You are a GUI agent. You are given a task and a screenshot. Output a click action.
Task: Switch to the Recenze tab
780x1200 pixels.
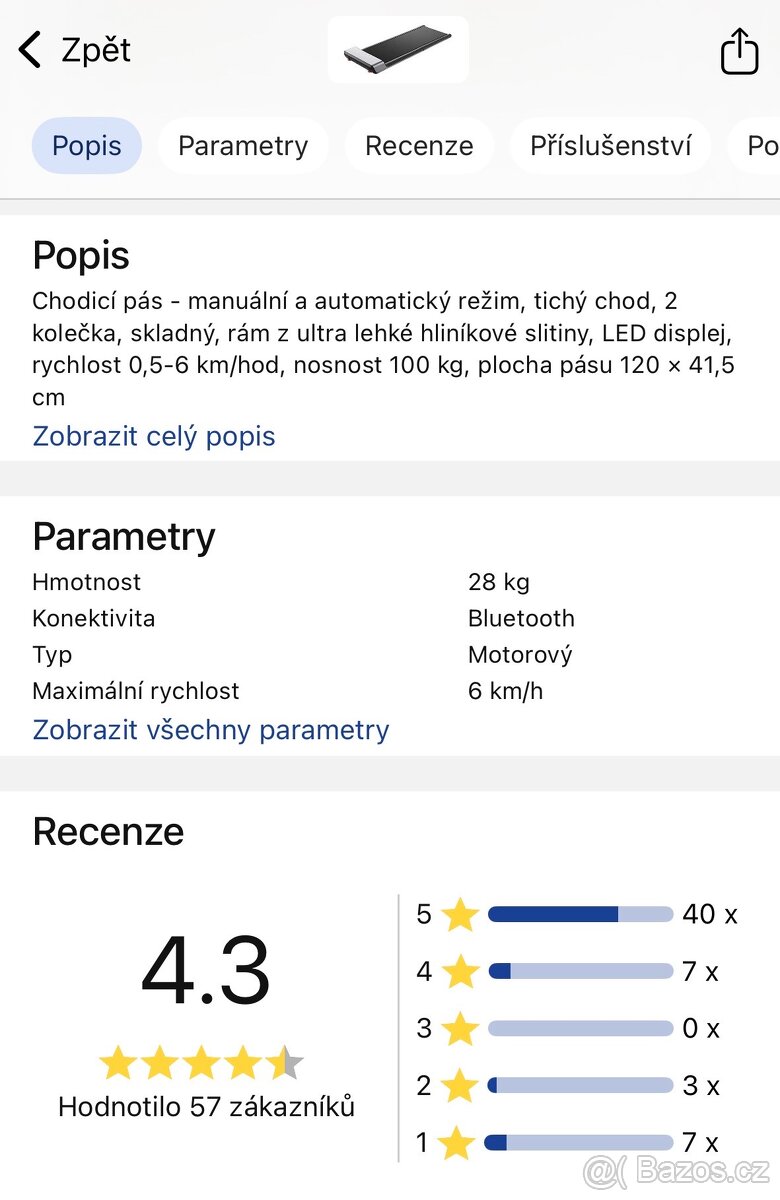click(419, 145)
